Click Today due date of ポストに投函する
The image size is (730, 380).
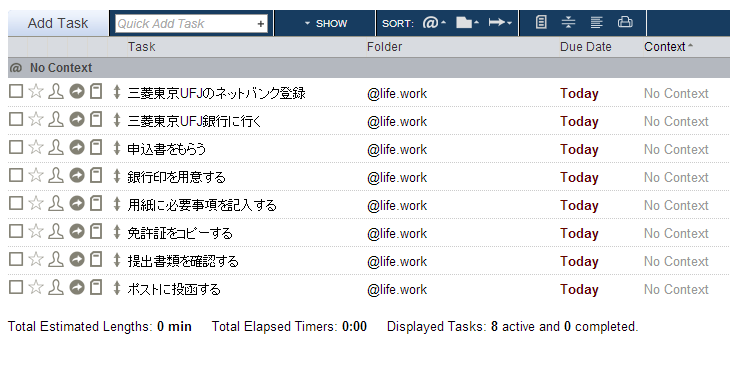[x=579, y=289]
